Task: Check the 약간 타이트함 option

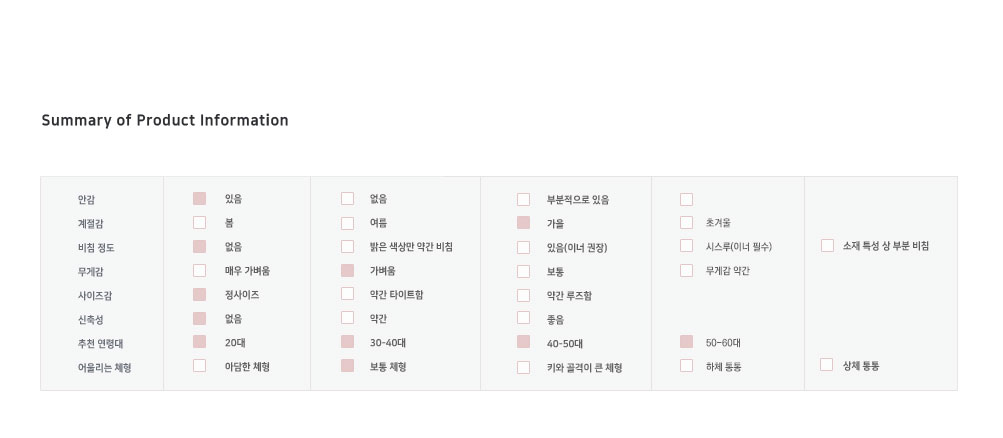Action: 347,294
